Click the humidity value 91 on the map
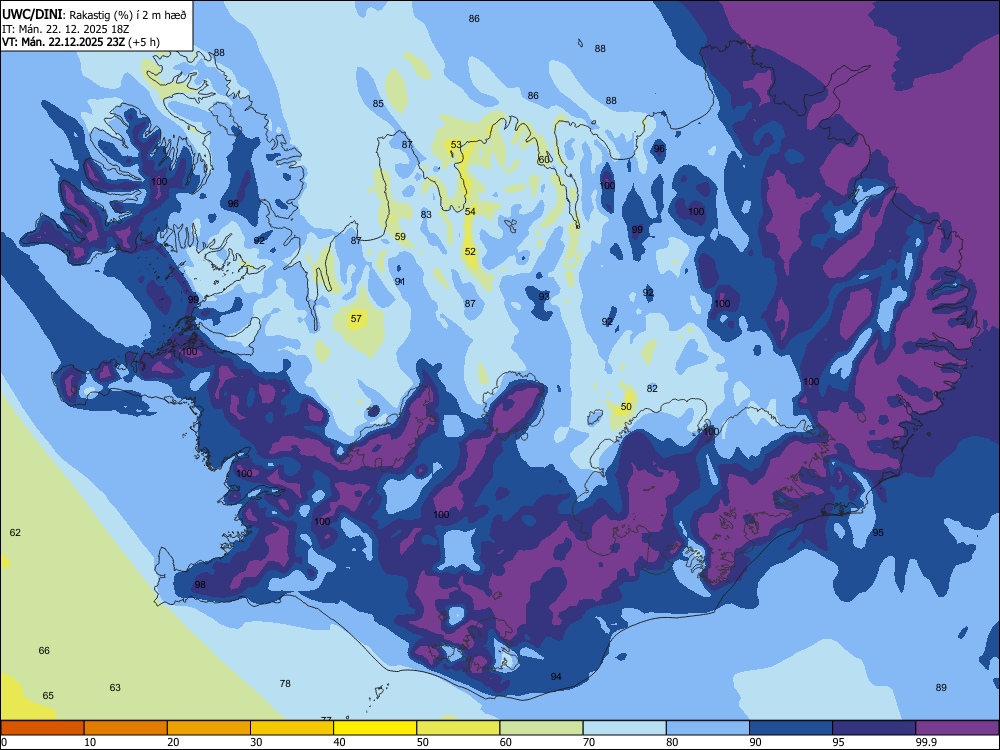1000x750 pixels. (400, 281)
